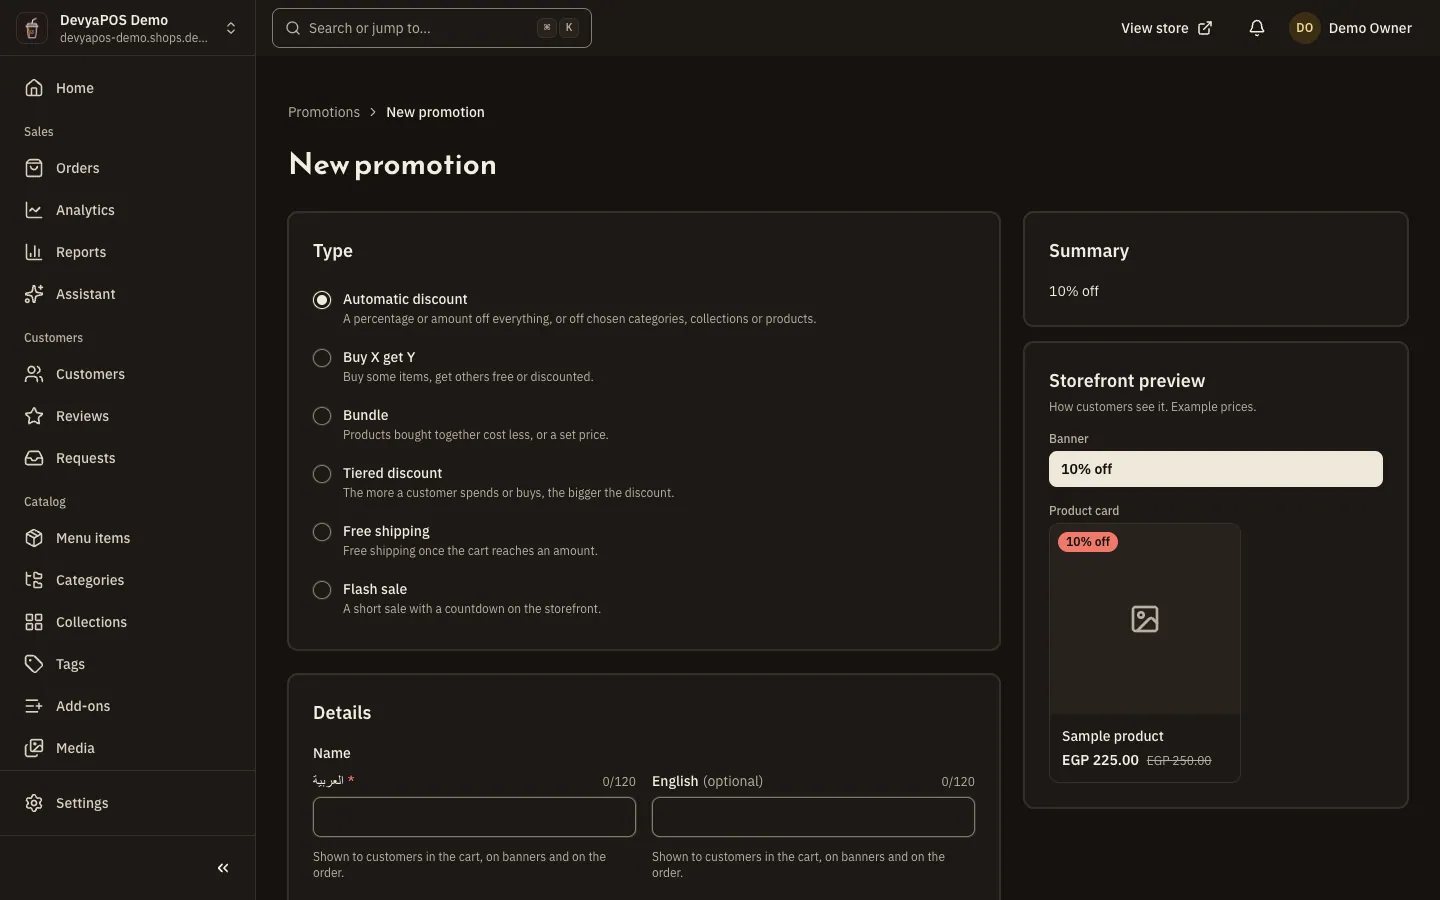Open Collections via the grid icon

(x=34, y=622)
